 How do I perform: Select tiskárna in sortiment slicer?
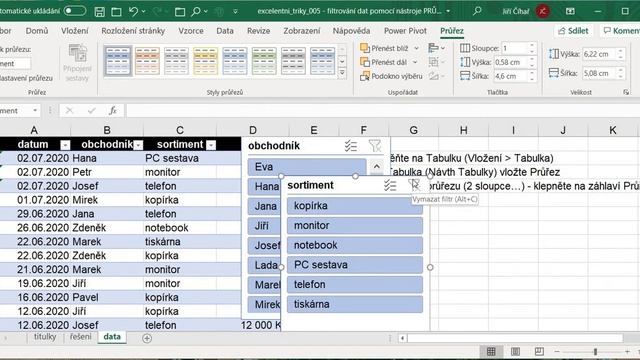[x=355, y=304]
